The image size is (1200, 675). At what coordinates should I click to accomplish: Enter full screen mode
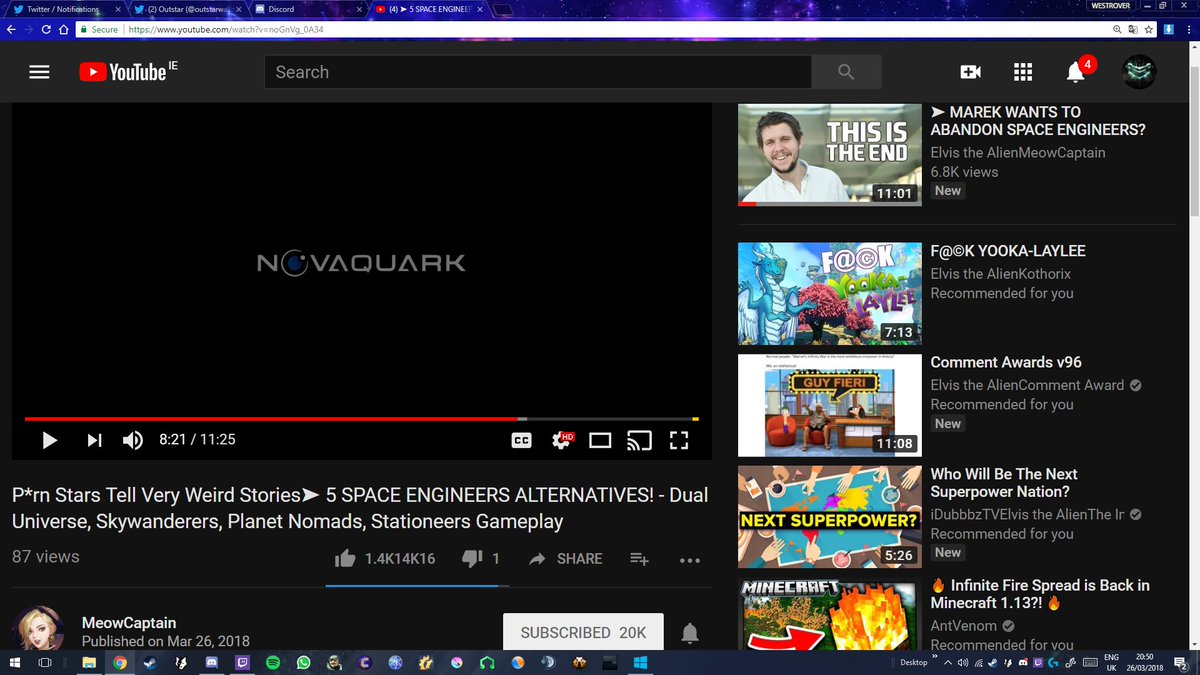679,440
